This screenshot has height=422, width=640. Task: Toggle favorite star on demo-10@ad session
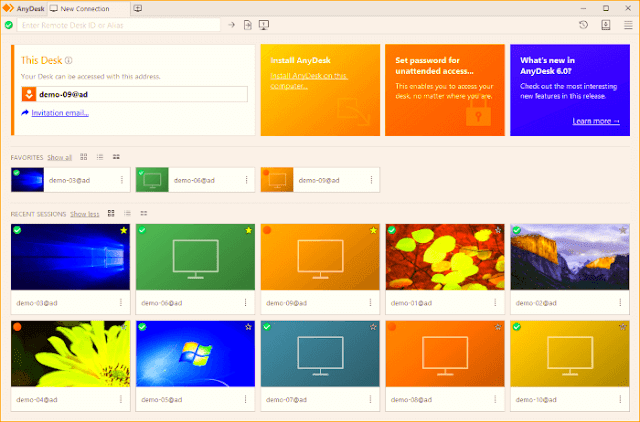point(623,327)
